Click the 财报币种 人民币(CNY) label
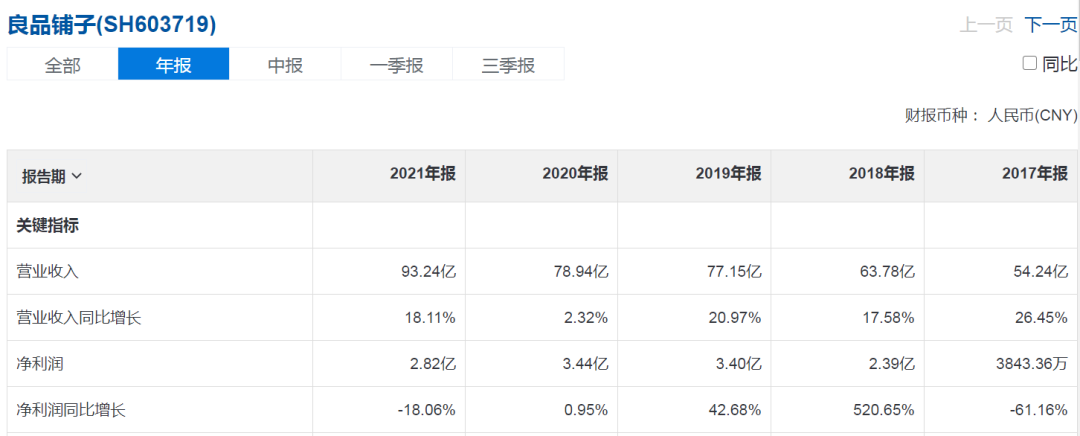1080x436 pixels. tap(990, 115)
